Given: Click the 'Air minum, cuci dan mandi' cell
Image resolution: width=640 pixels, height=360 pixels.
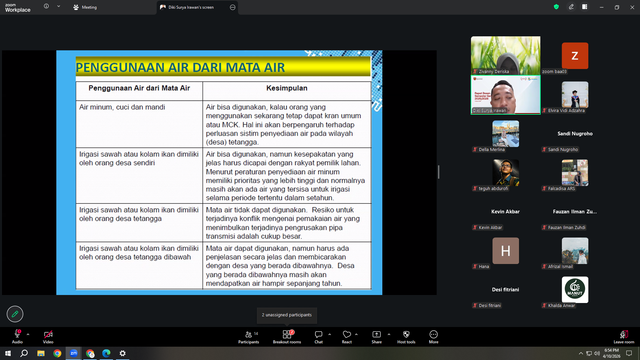Looking at the screenshot, I should click(x=139, y=124).
